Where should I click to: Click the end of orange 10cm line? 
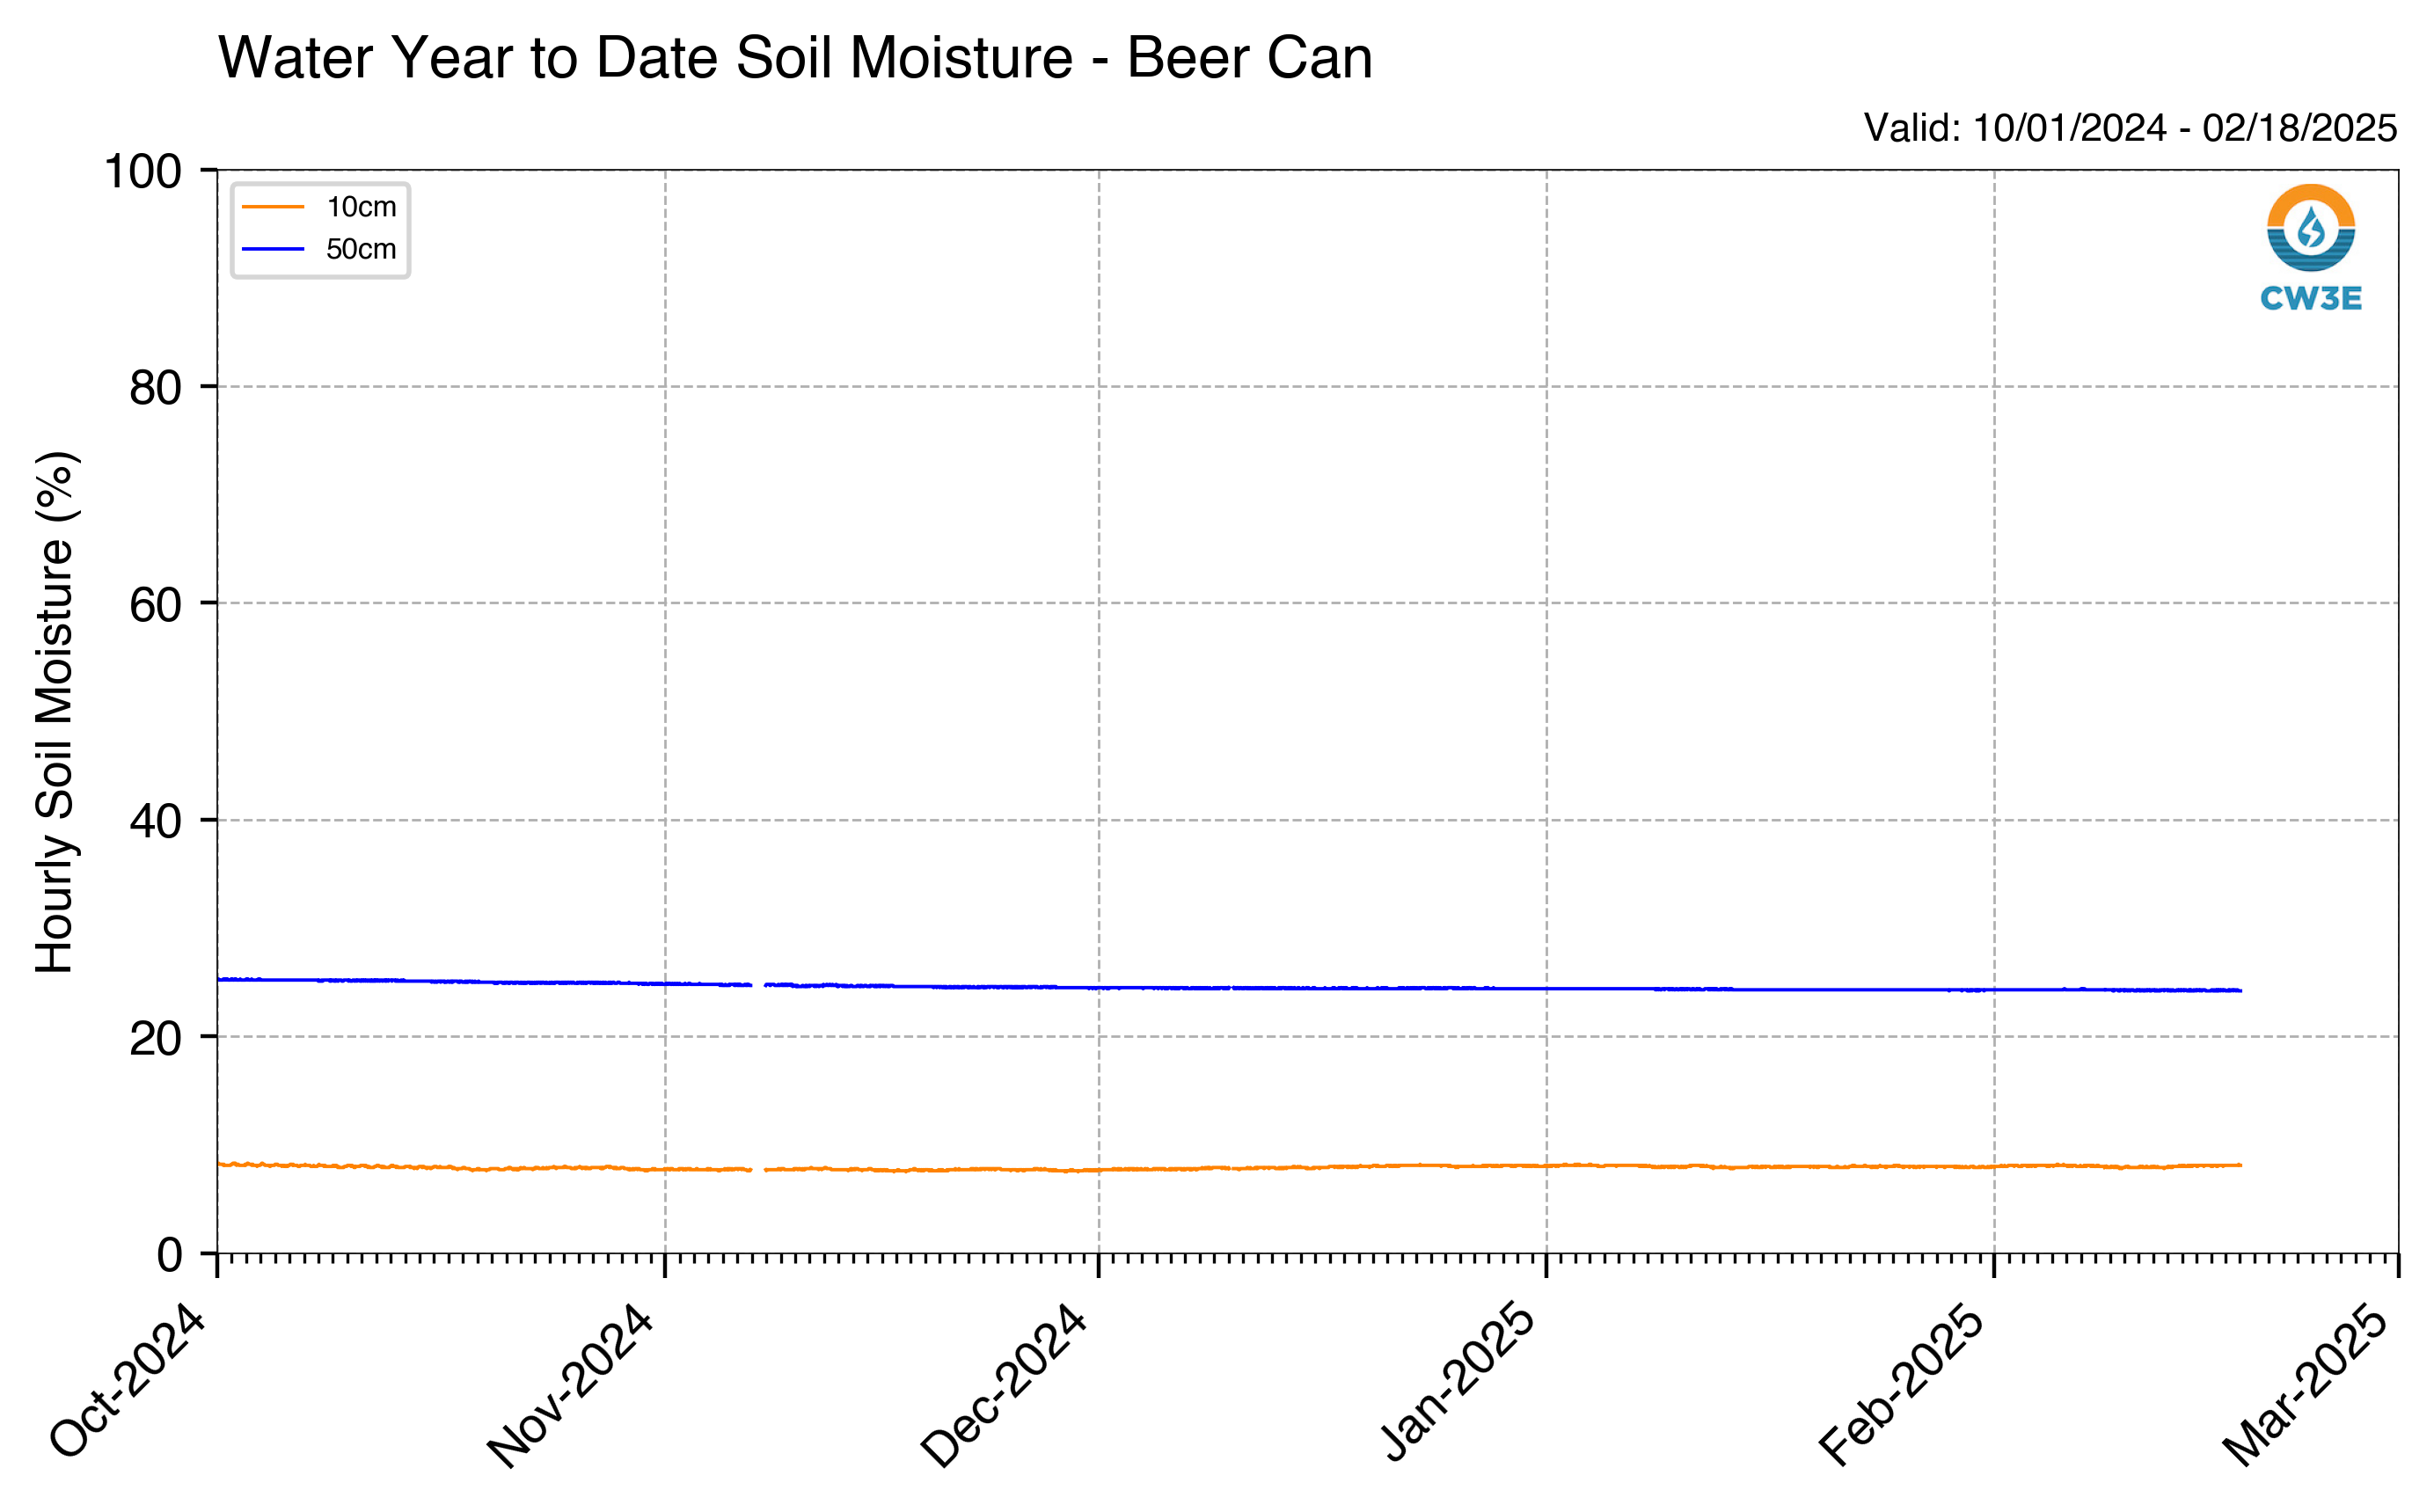[2240, 1165]
